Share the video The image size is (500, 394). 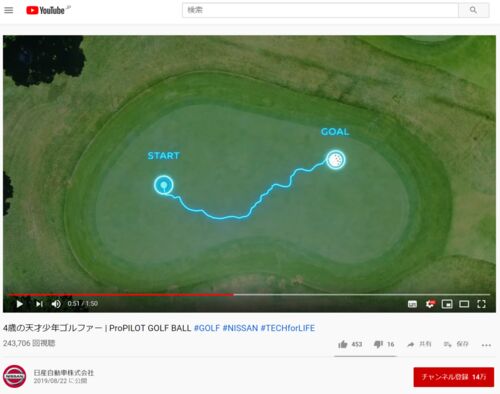(419, 344)
